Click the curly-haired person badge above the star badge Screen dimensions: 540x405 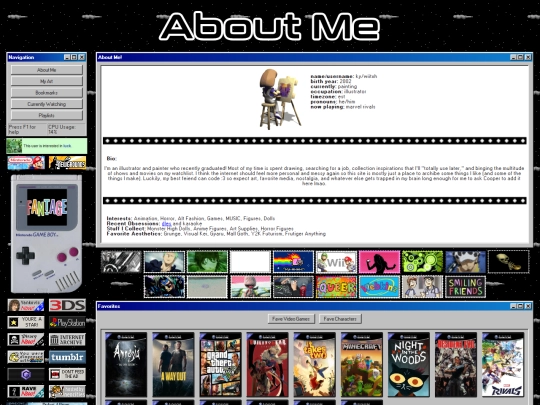[26, 305]
